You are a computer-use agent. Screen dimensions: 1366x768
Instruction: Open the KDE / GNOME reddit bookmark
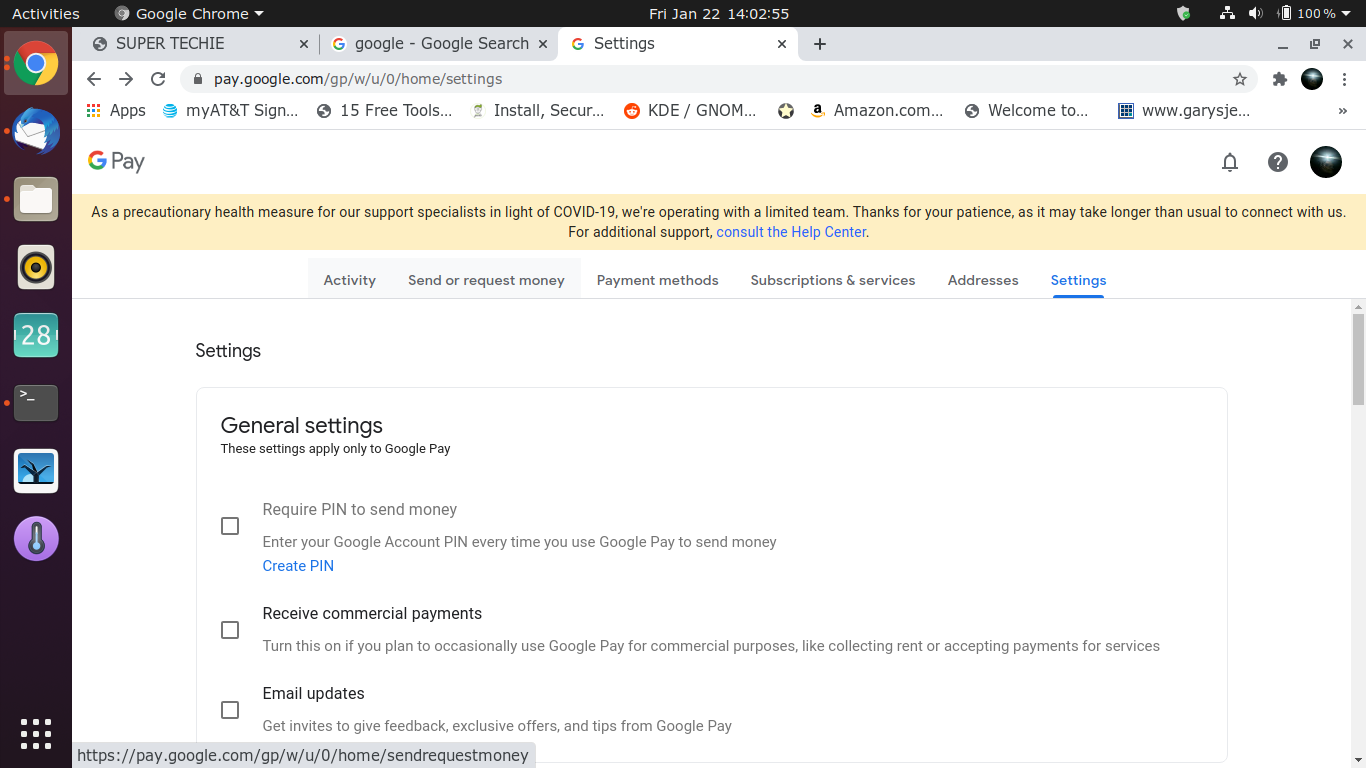690,111
